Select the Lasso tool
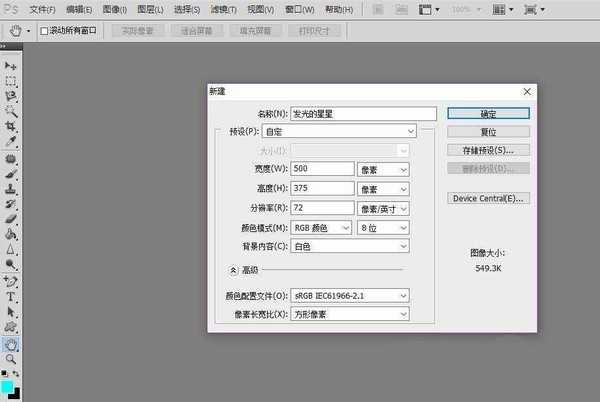The width and height of the screenshot is (600, 402). pyautogui.click(x=11, y=96)
